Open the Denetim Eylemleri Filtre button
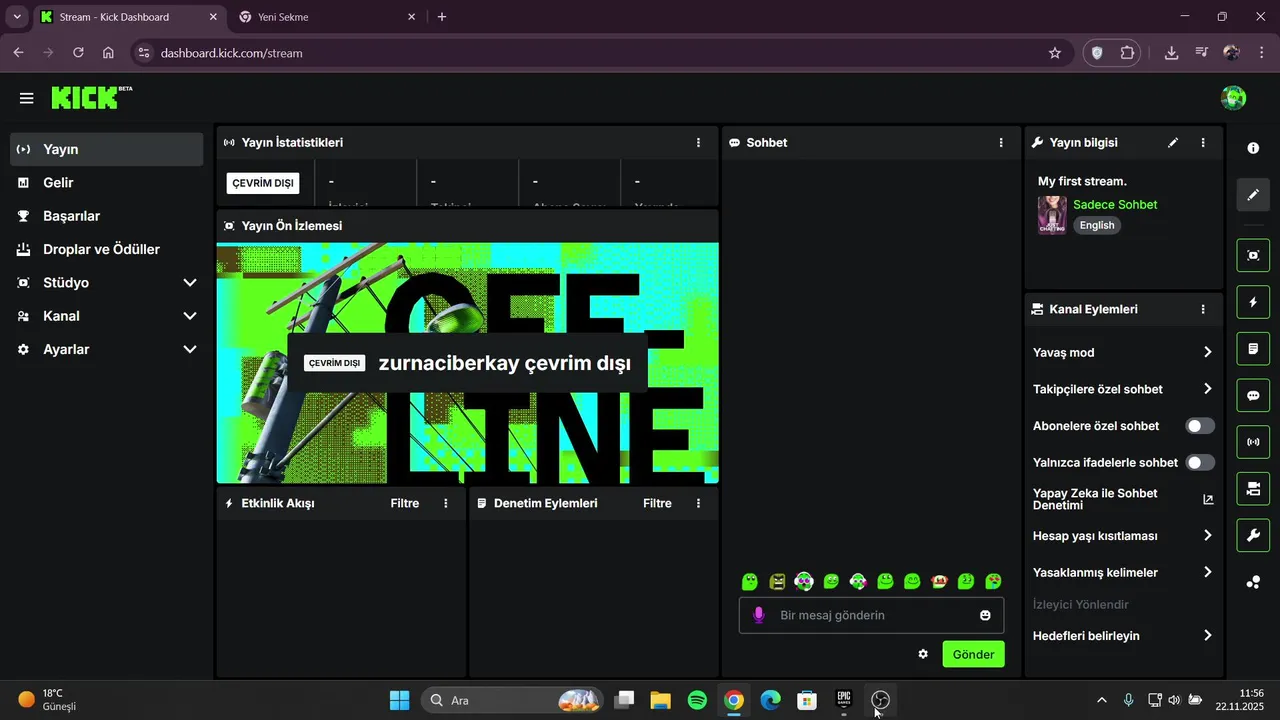Viewport: 1280px width, 720px height. tap(657, 503)
